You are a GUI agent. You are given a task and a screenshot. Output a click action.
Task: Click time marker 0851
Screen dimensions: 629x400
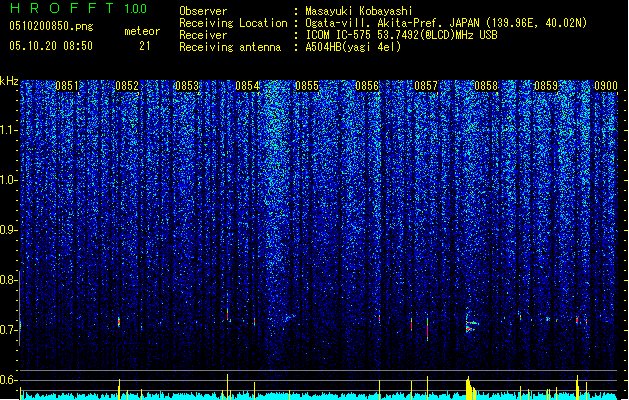pyautogui.click(x=67, y=86)
